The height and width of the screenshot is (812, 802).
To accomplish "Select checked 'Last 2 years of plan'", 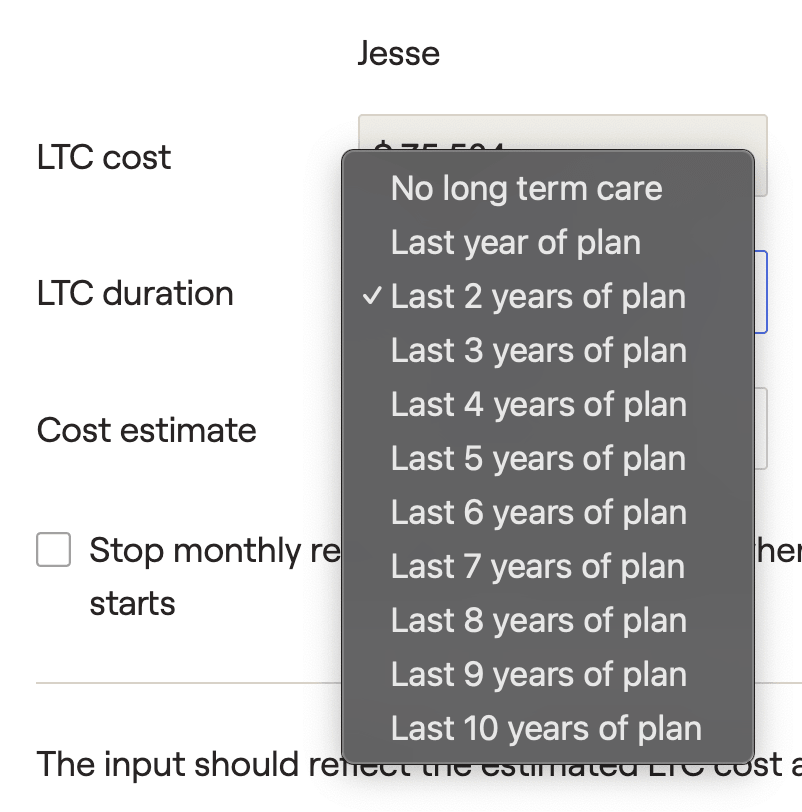I will (538, 296).
